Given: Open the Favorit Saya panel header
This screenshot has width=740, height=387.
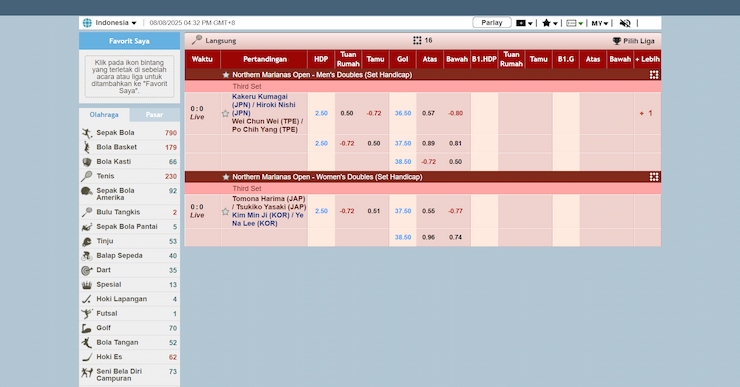Looking at the screenshot, I should pyautogui.click(x=129, y=41).
